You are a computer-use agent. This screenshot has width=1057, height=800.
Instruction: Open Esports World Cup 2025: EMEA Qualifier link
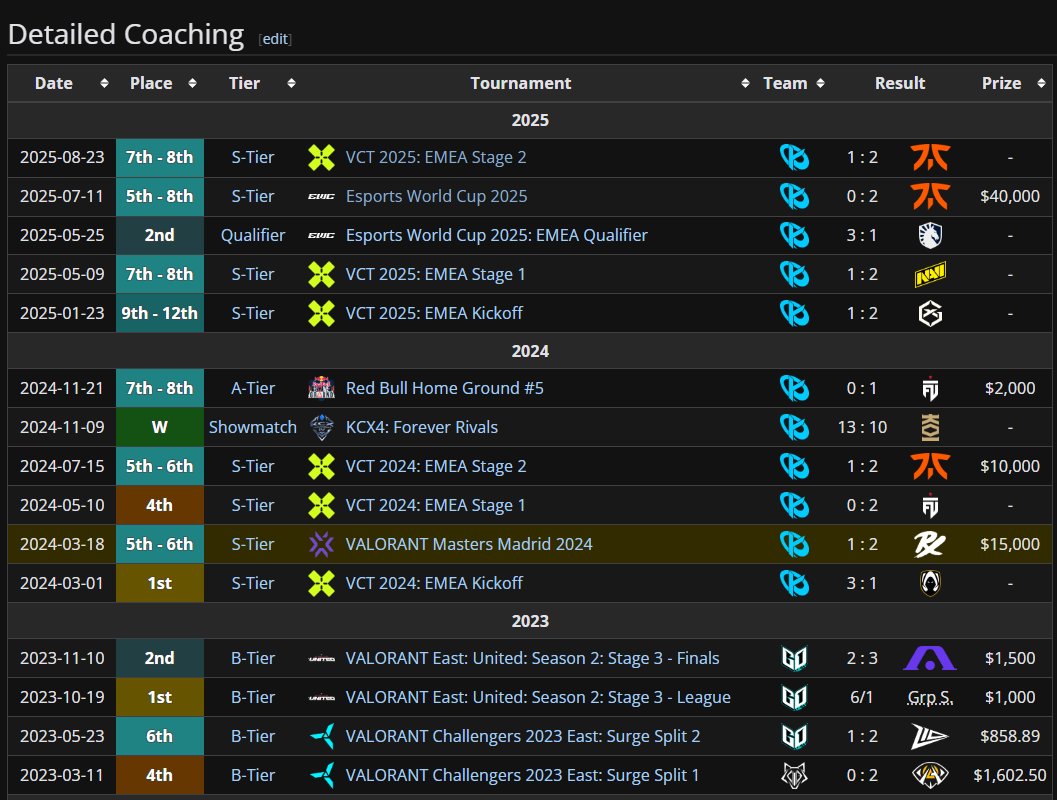(496, 235)
